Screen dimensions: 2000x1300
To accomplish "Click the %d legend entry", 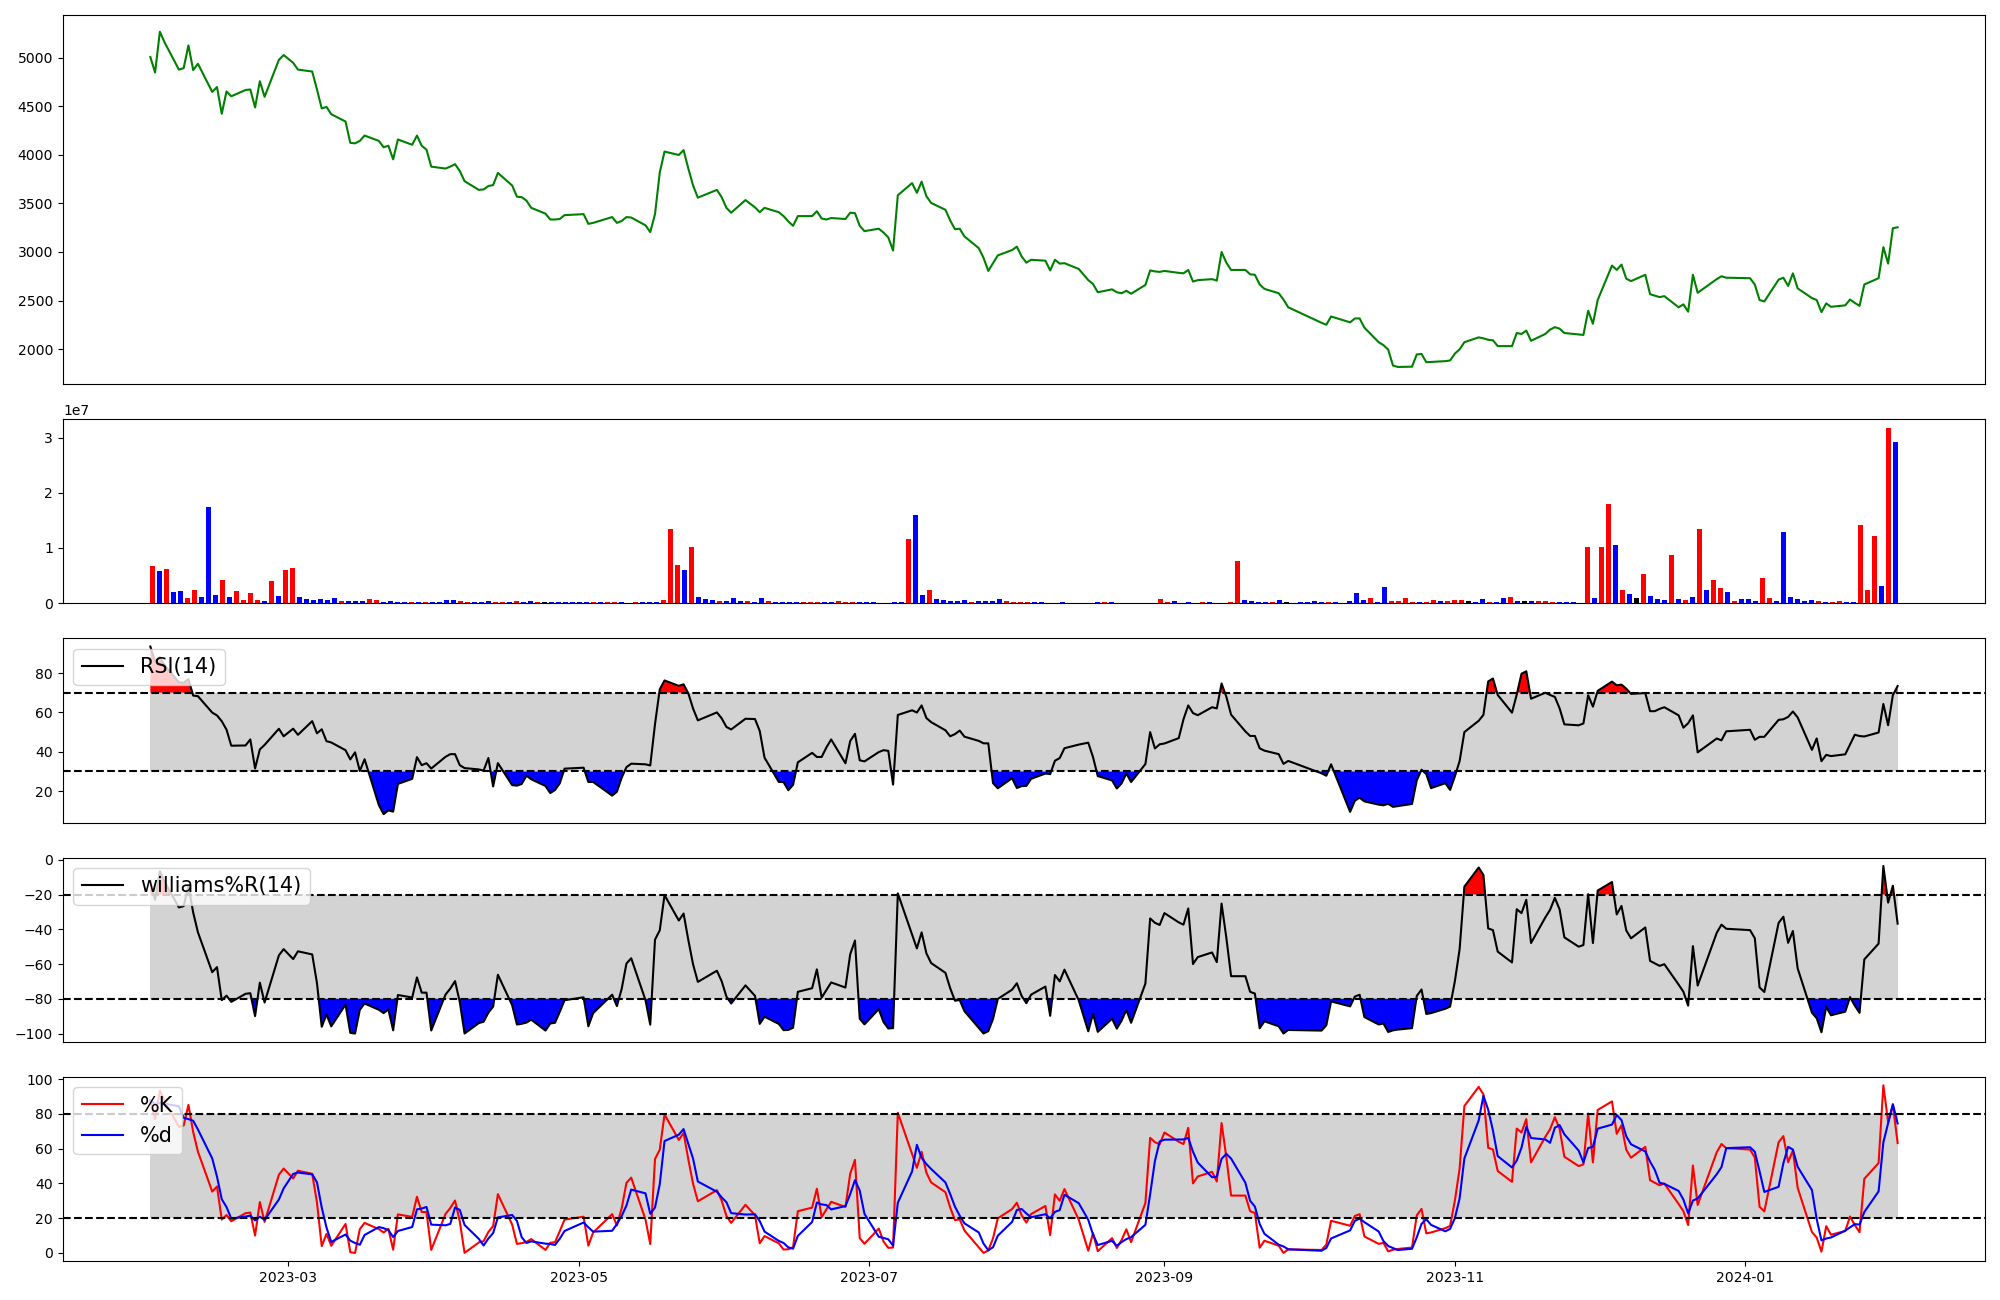I will coord(155,1135).
